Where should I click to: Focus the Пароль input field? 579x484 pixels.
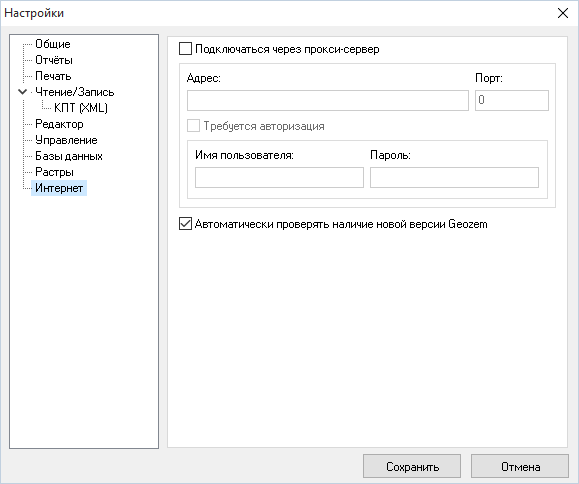click(455, 178)
